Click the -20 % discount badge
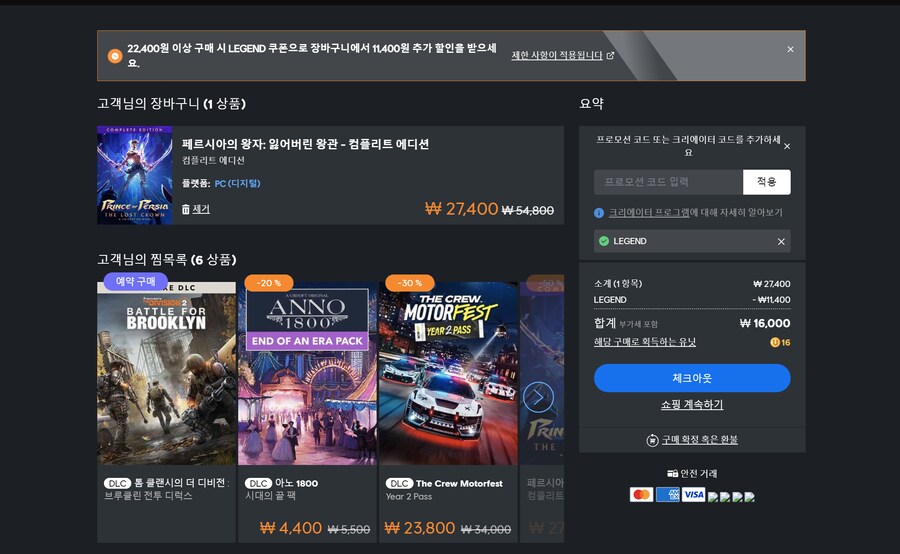 269,283
